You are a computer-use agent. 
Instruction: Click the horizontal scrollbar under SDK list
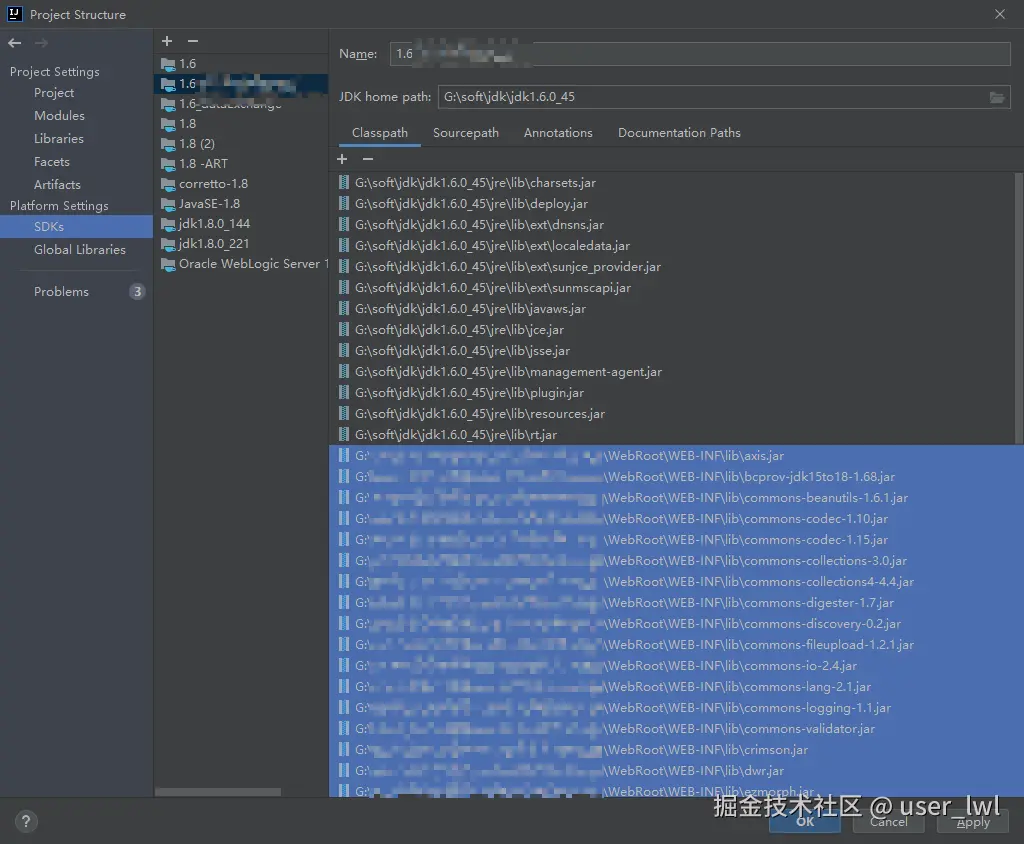point(218,791)
